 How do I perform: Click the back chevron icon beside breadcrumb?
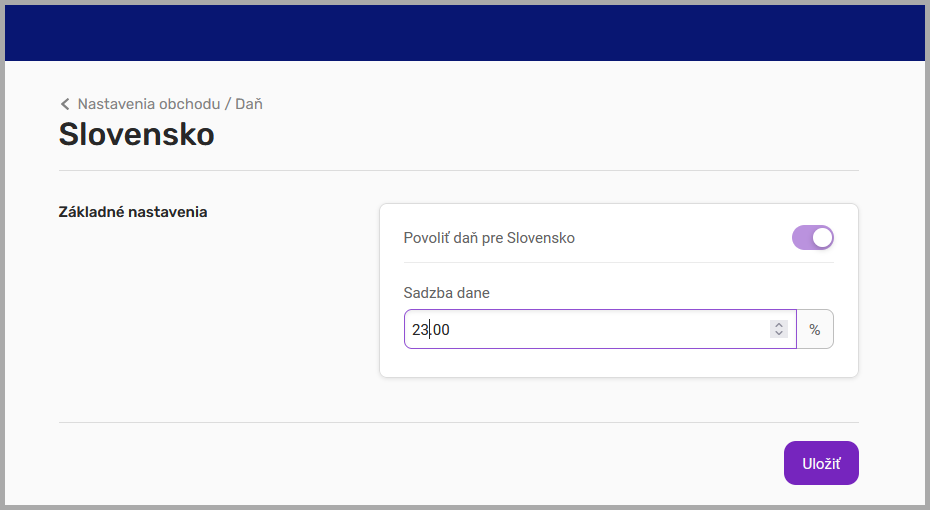65,104
